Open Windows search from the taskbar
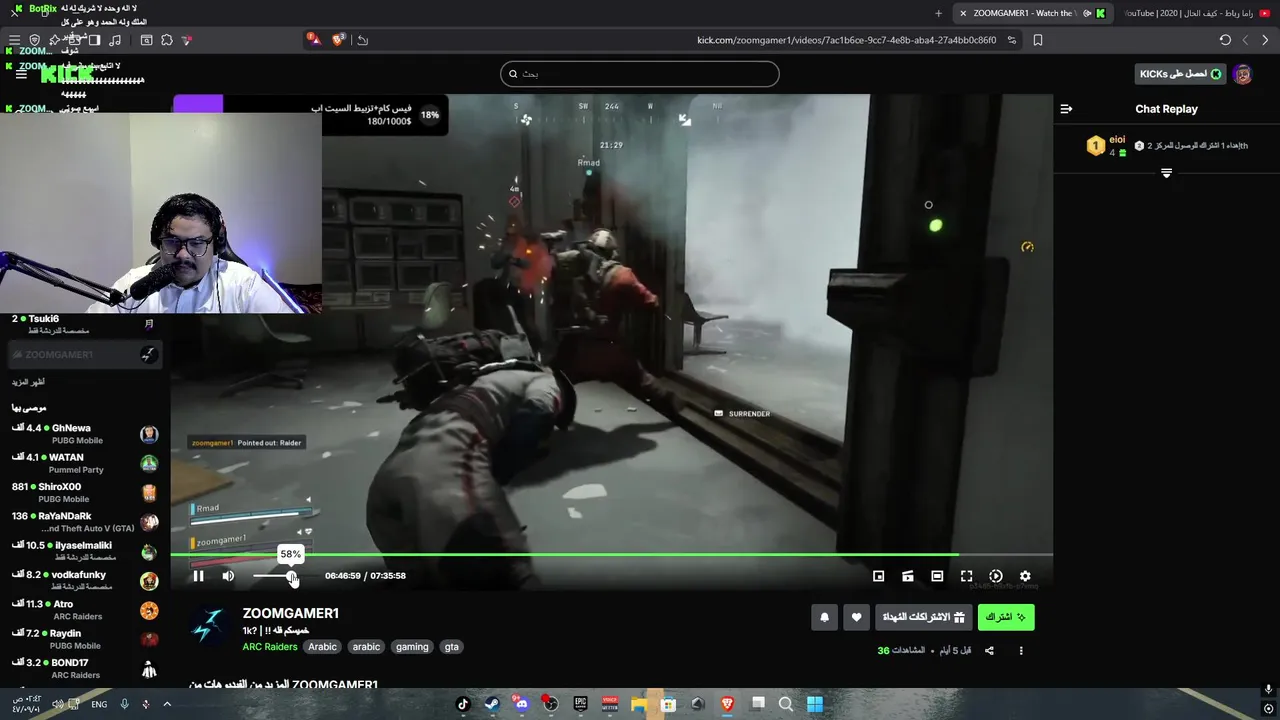 coord(786,704)
